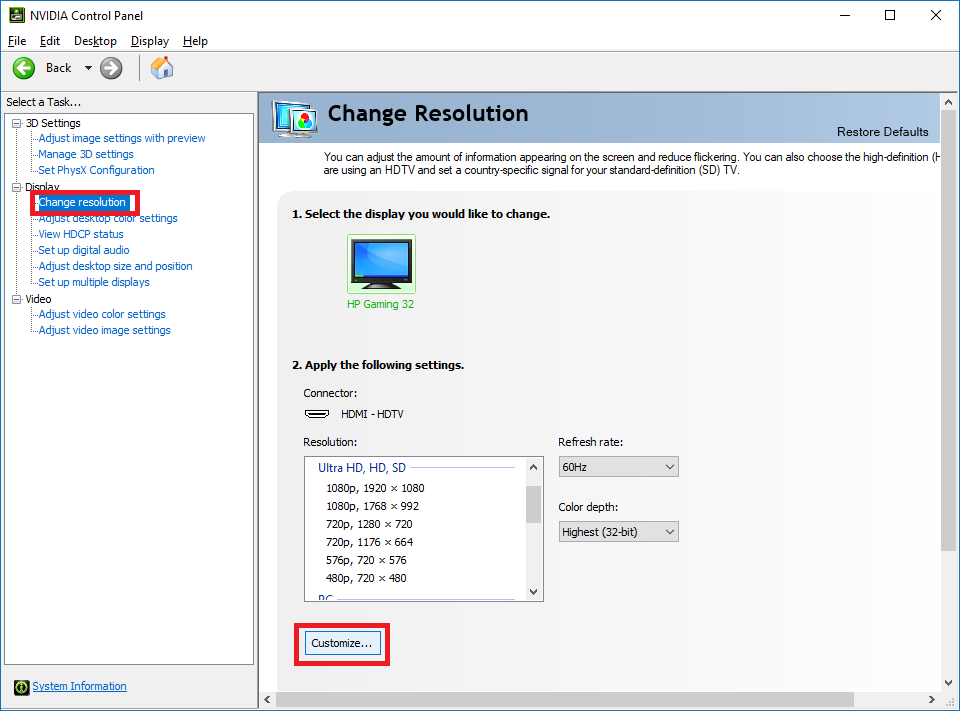The width and height of the screenshot is (961, 713).
Task: Select the HP Gaming 32 display icon
Action: click(x=380, y=264)
